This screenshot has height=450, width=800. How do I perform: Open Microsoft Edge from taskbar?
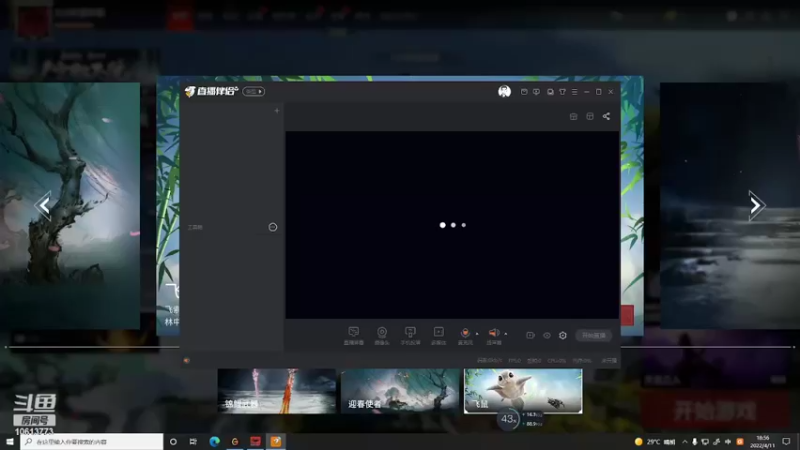click(x=214, y=441)
